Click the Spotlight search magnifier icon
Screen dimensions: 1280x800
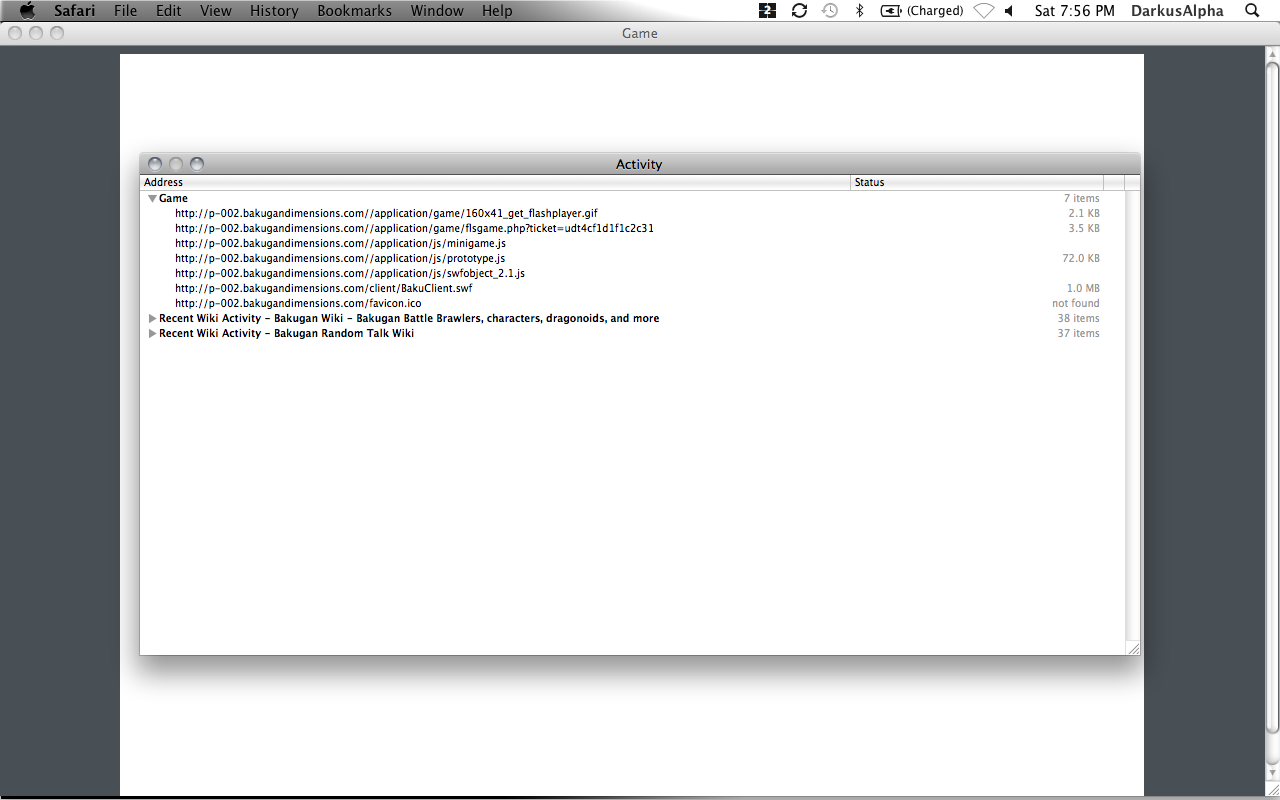click(x=1252, y=11)
